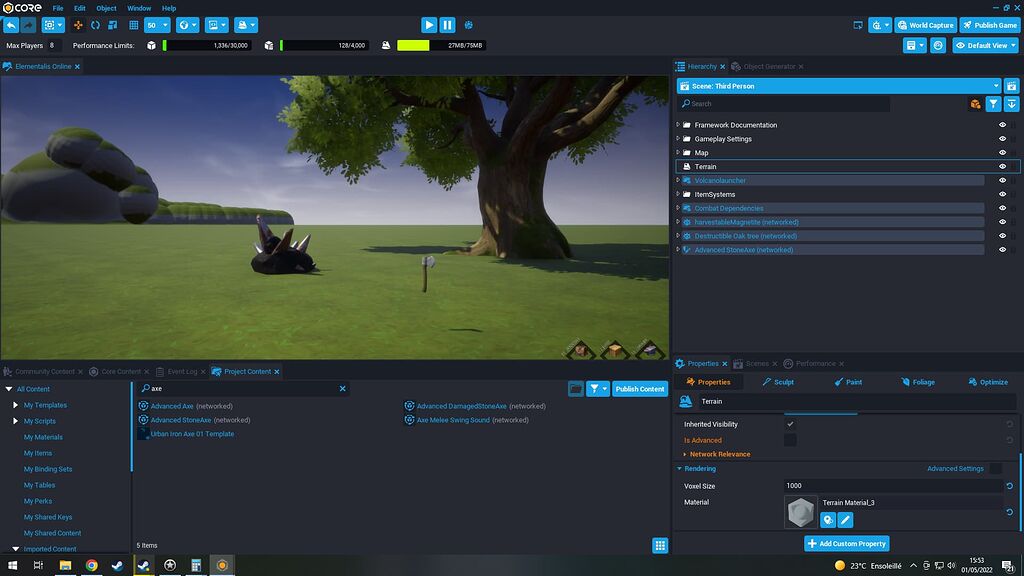Enable the Is Advanced checkbox
This screenshot has width=1024, height=576.
[x=790, y=440]
